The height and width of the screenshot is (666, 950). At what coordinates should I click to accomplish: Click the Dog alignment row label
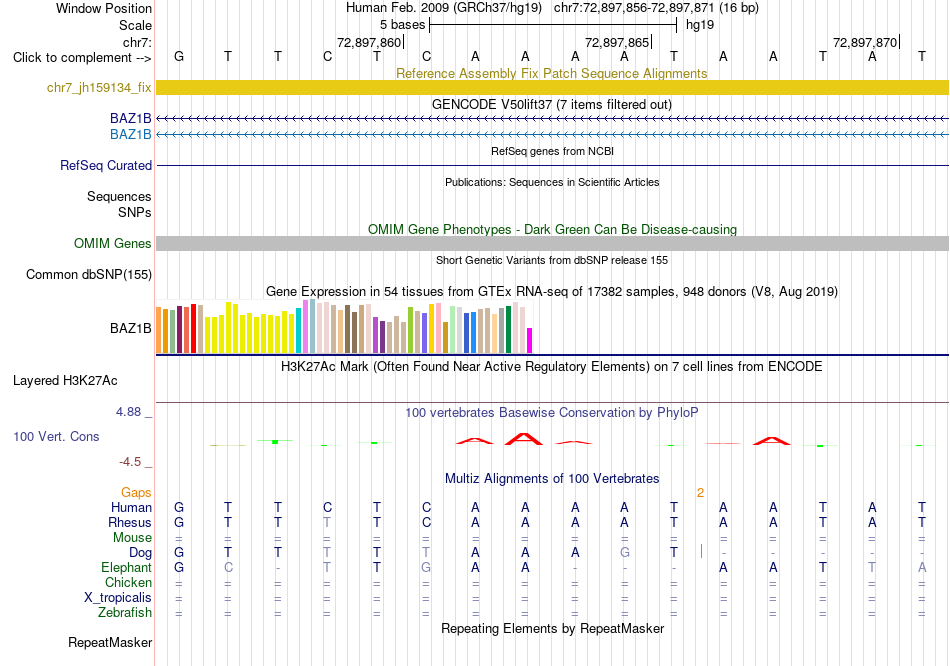pos(140,553)
